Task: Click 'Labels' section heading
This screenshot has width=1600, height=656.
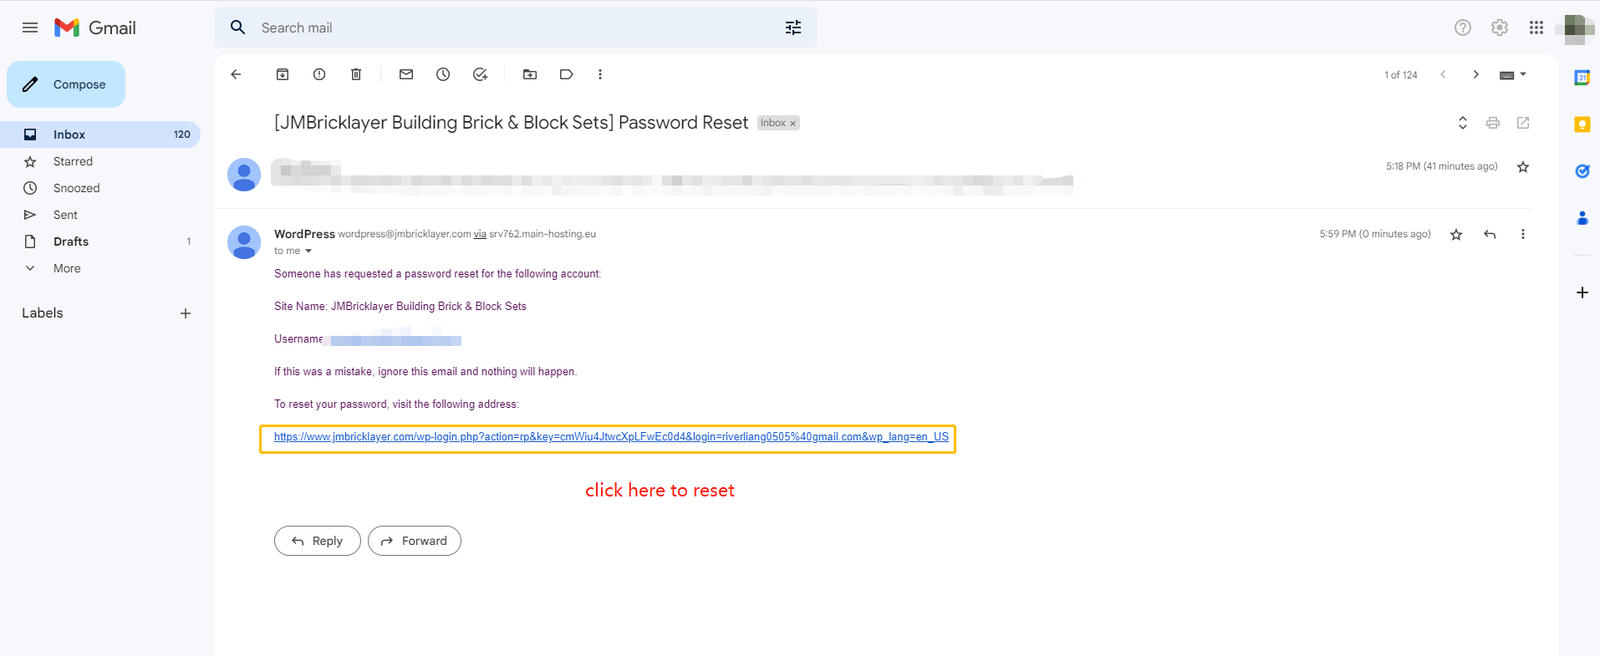Action: 42,313
